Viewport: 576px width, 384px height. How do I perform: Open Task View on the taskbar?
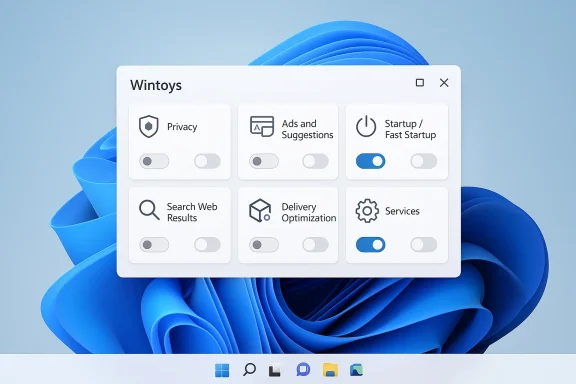(x=276, y=370)
